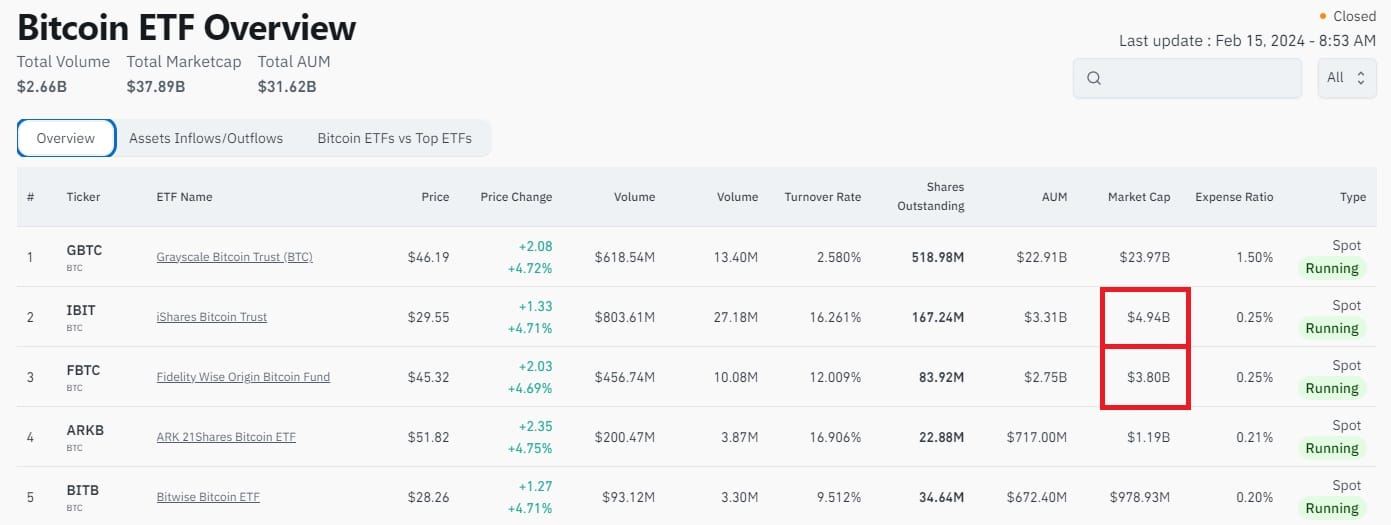Click the $45.32 price value
The image size is (1391, 525).
[x=429, y=377]
